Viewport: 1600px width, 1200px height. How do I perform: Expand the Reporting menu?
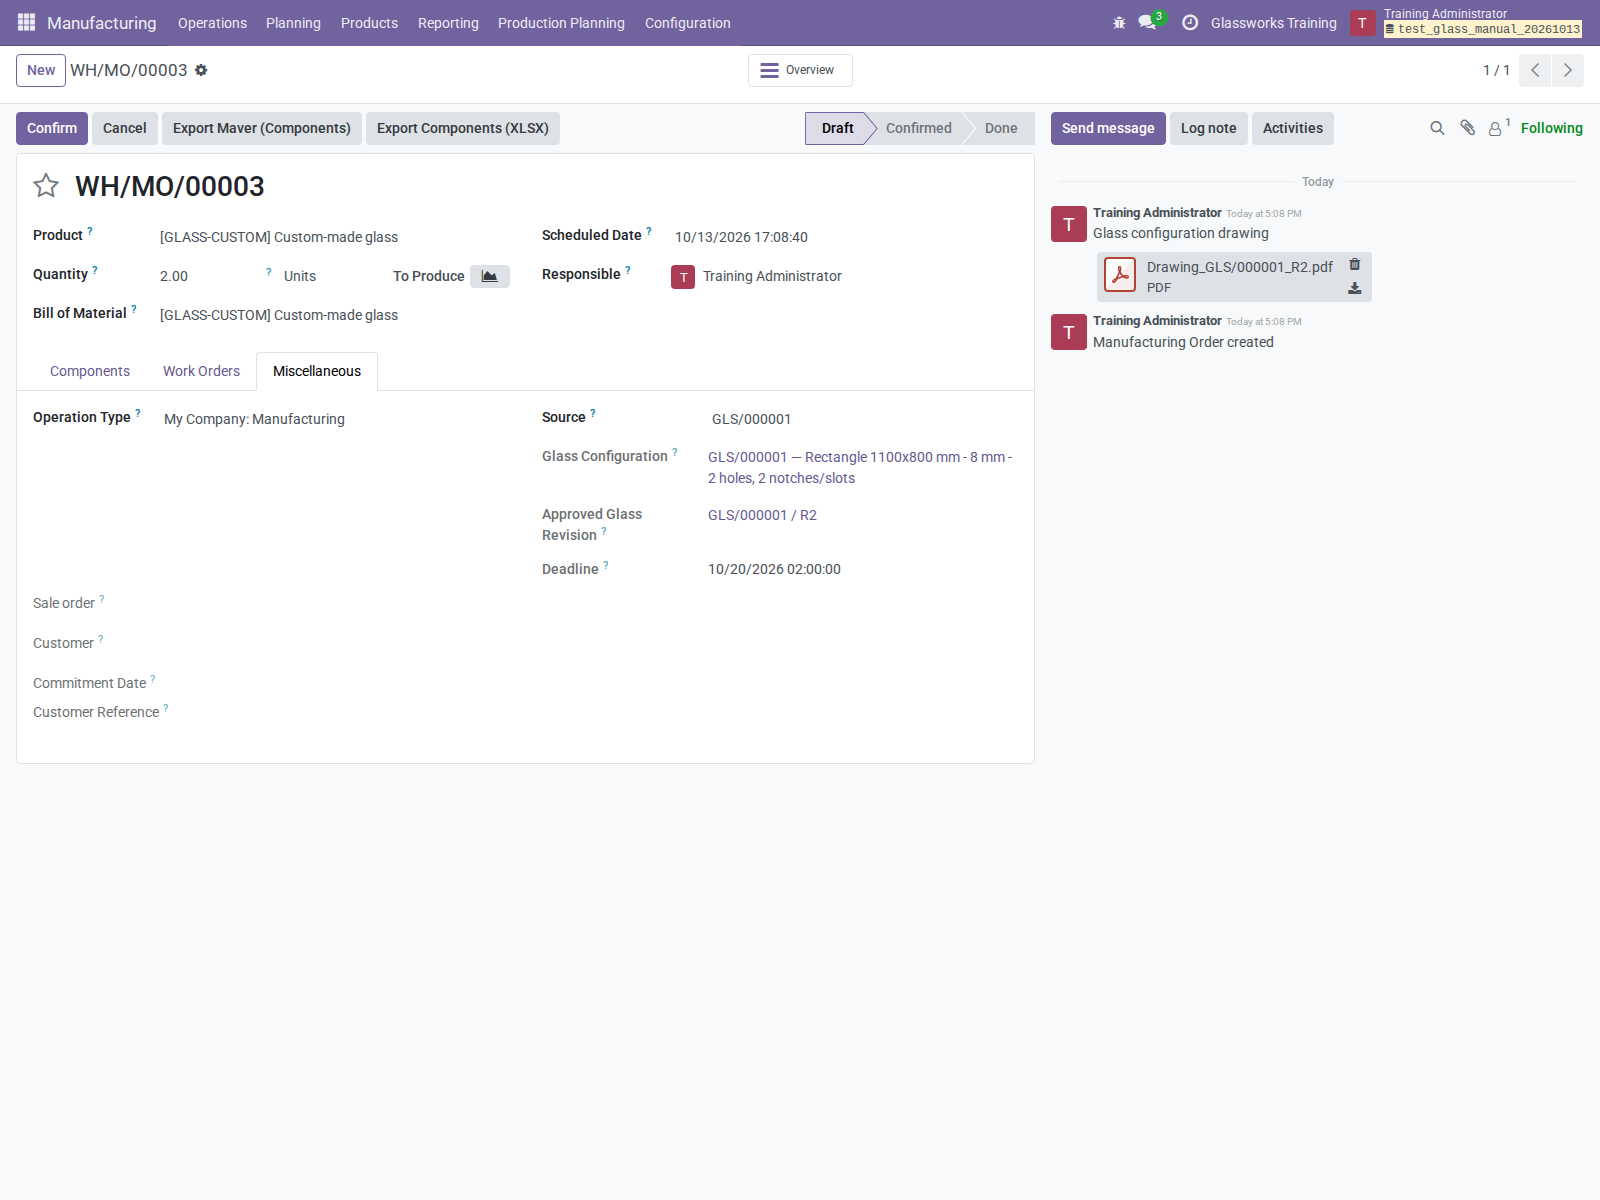448,23
